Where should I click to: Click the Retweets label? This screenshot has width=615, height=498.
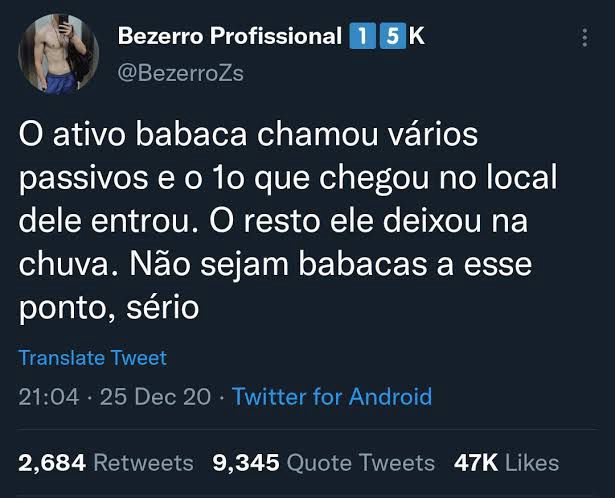pos(144,462)
